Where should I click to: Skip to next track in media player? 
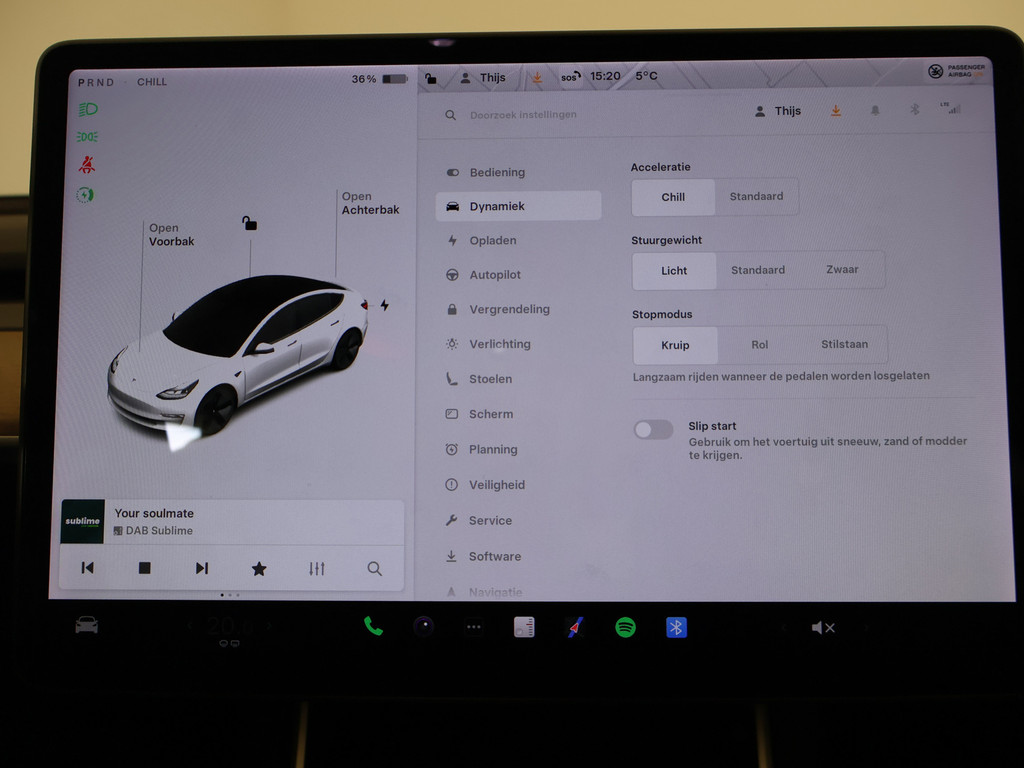click(201, 568)
